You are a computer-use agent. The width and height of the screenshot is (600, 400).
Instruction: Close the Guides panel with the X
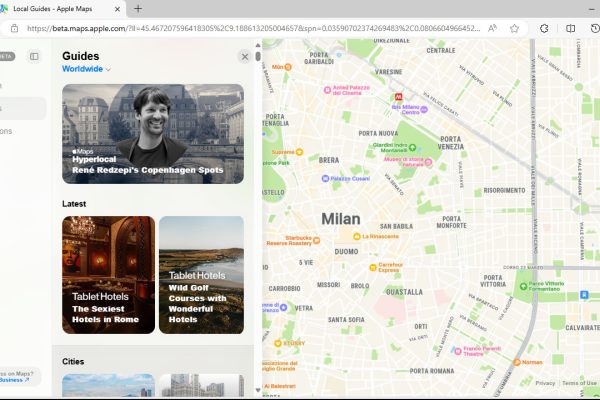(x=245, y=57)
